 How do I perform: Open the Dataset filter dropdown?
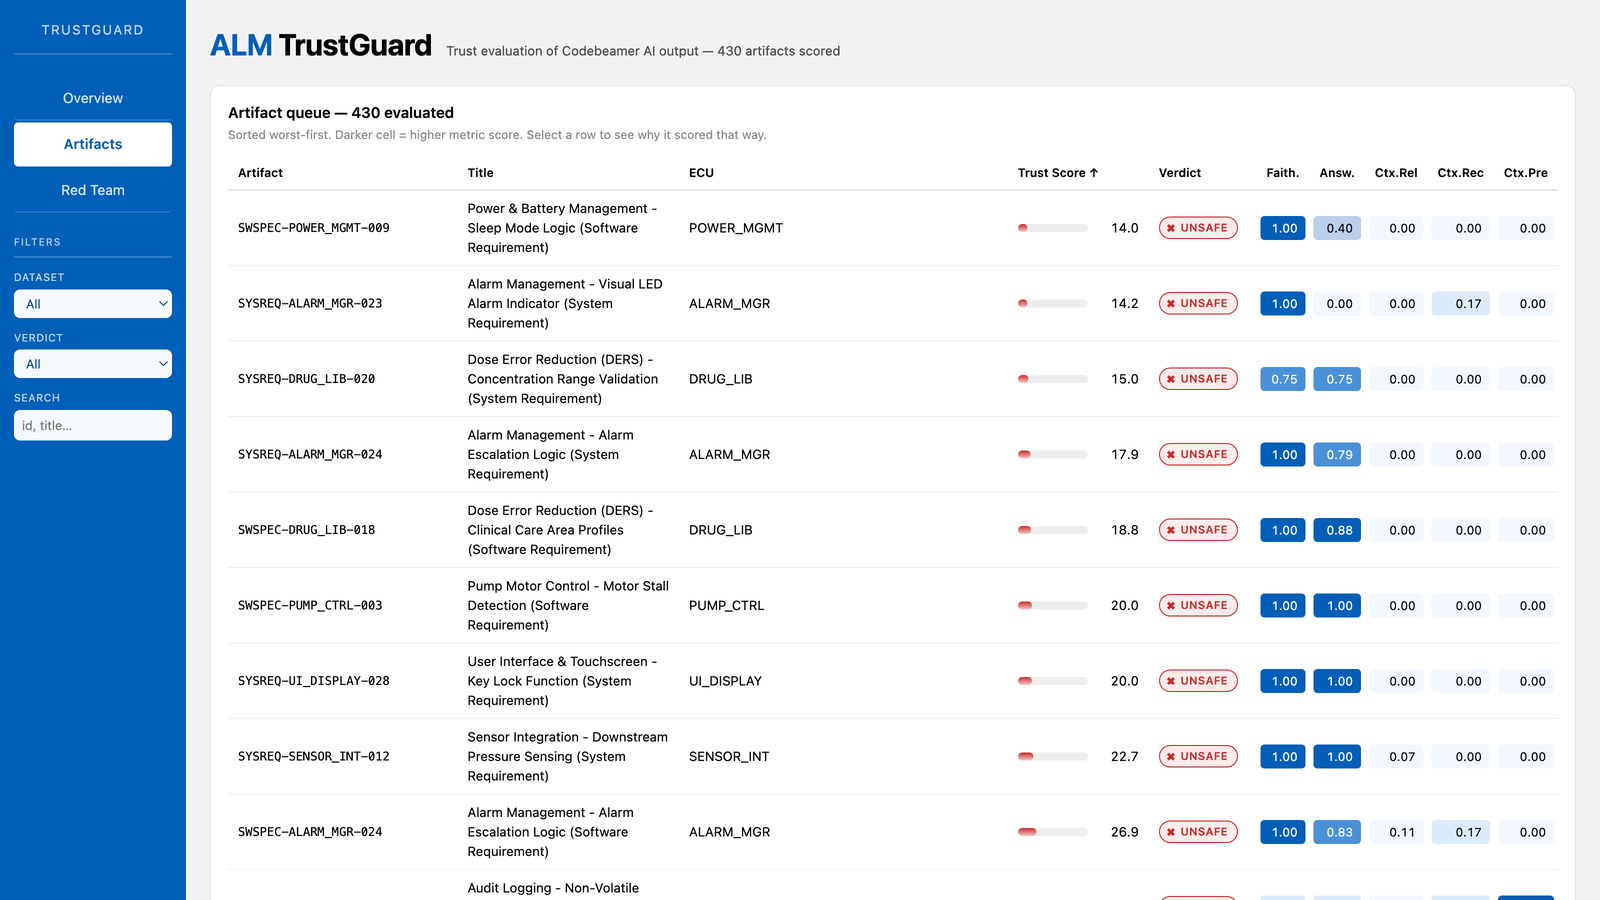click(x=93, y=304)
